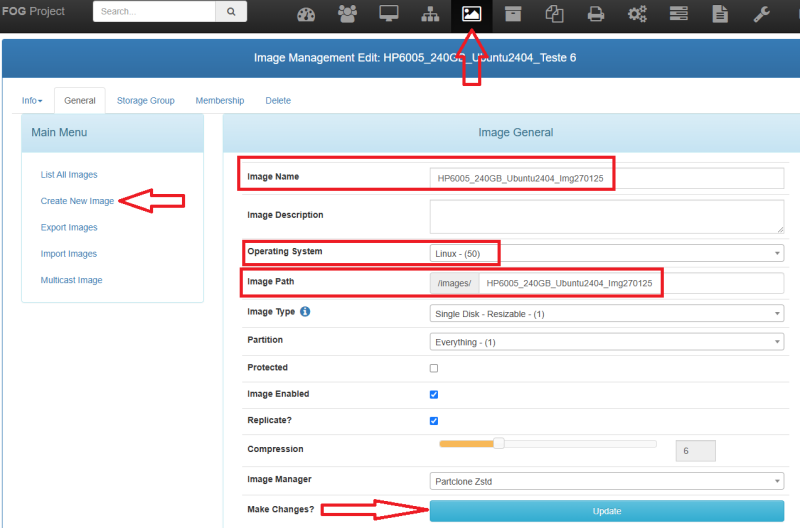Viewport: 800px width, 528px height.
Task: Click the Multicast Image link
Action: coord(71,280)
